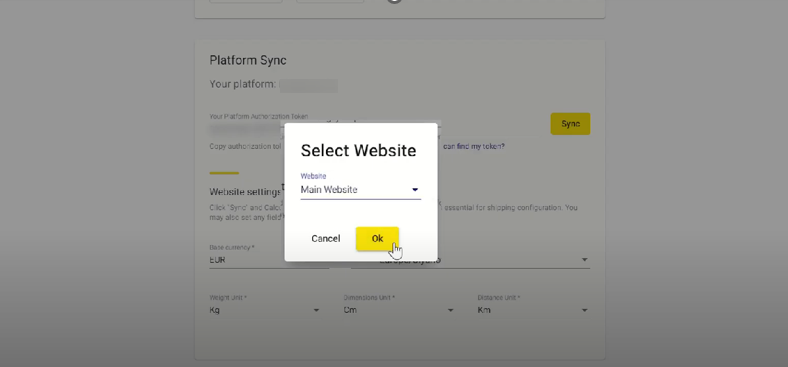
Task: Click the blurred platform name after 'Your platform:'
Action: (309, 85)
